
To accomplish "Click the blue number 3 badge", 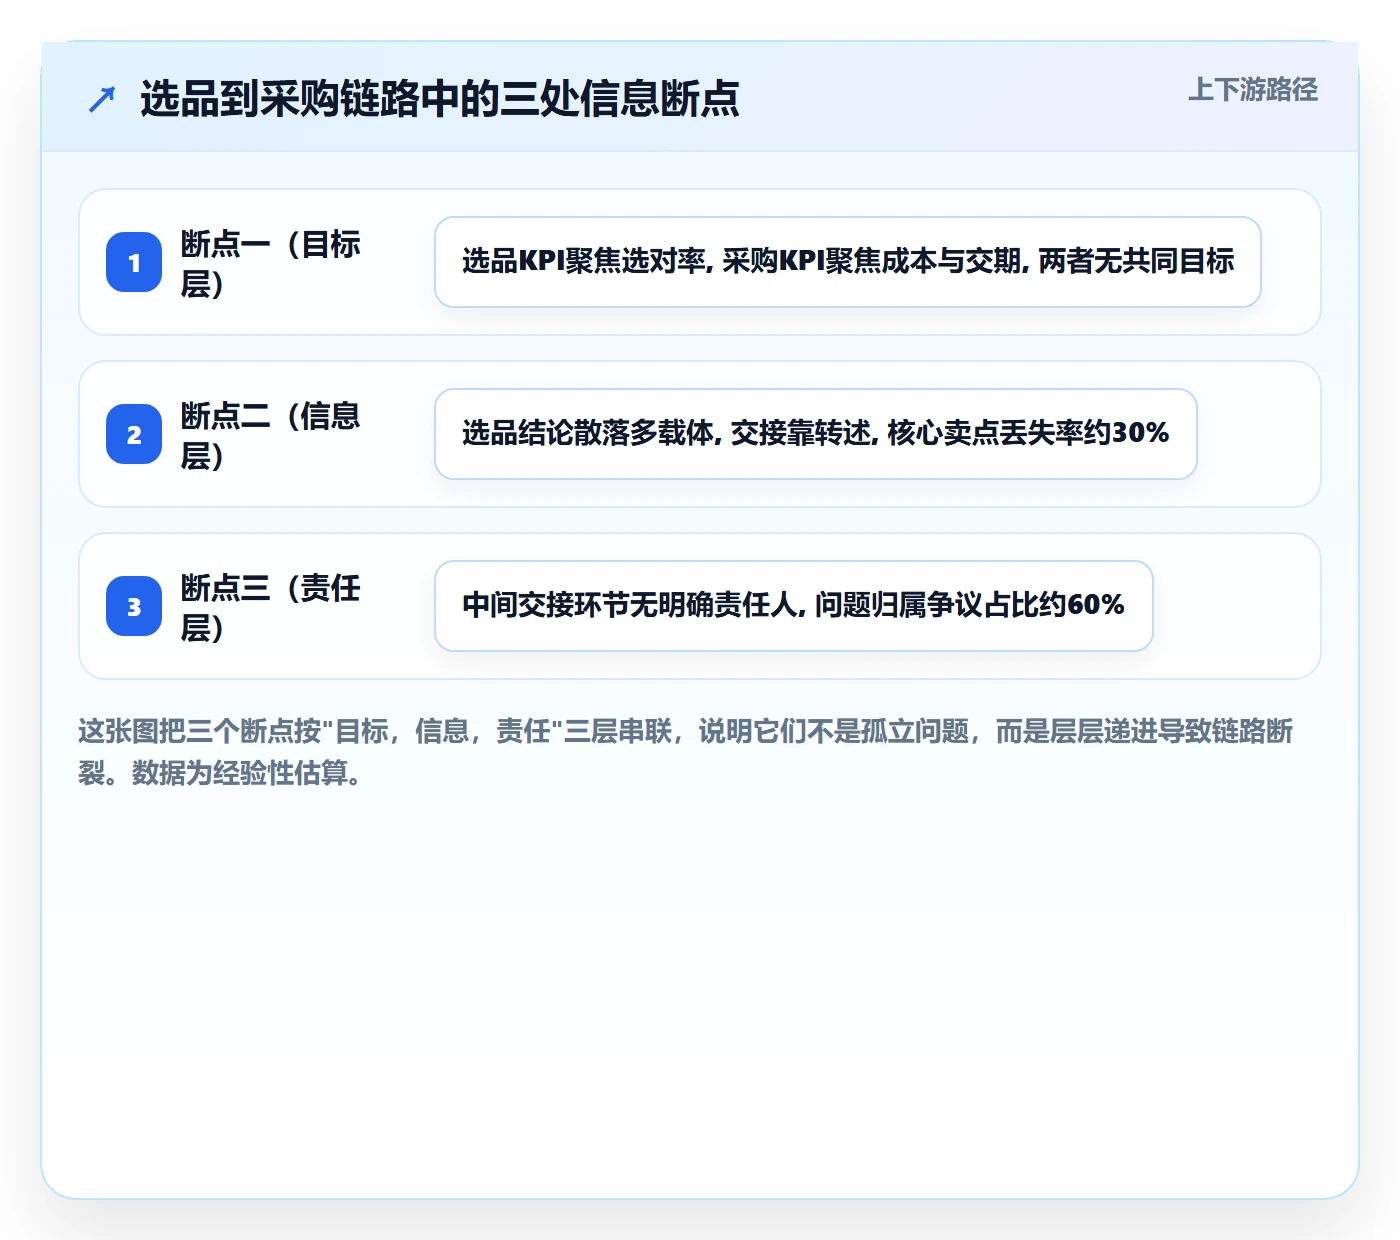I will pos(134,606).
